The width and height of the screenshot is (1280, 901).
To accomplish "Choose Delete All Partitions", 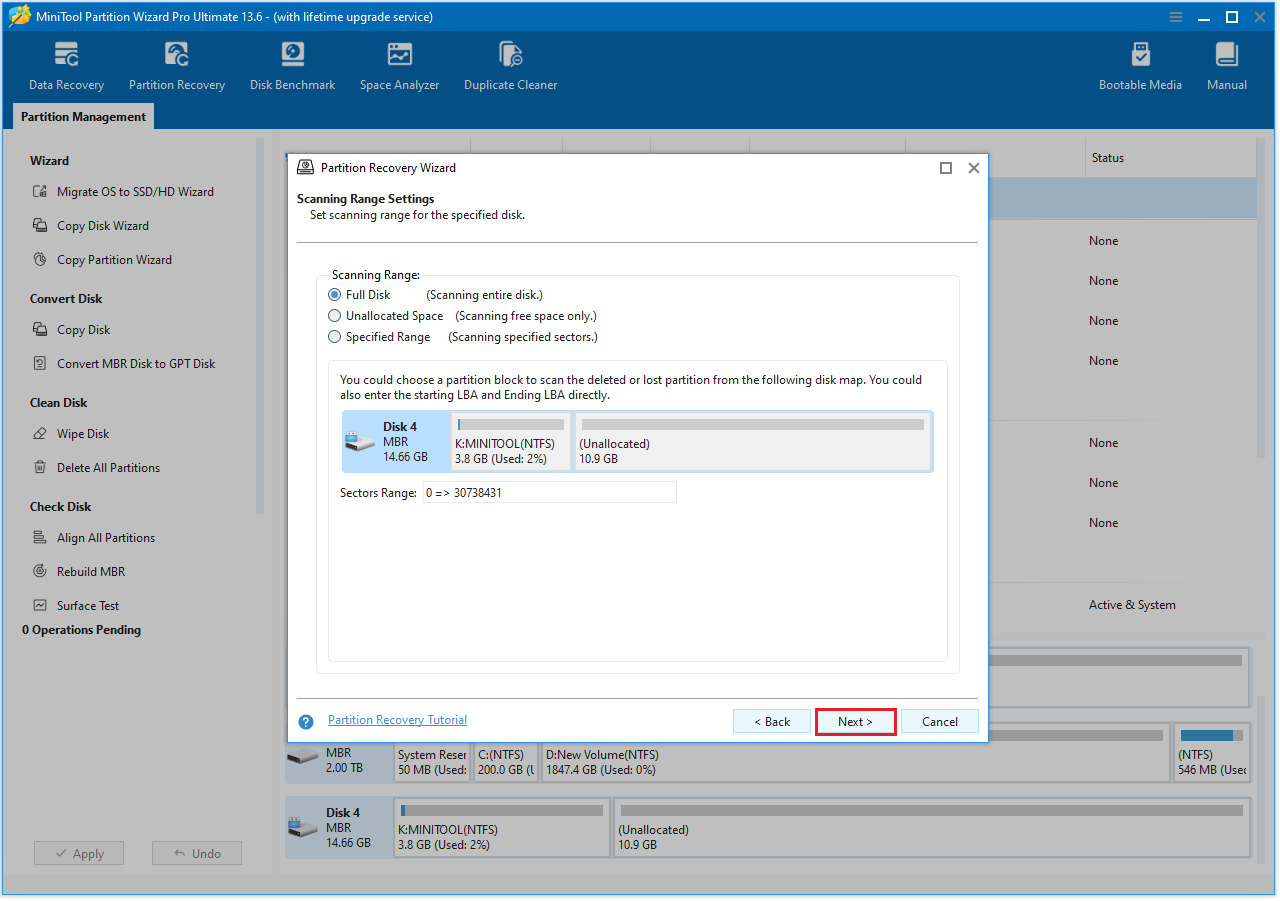I will pyautogui.click(x=108, y=467).
